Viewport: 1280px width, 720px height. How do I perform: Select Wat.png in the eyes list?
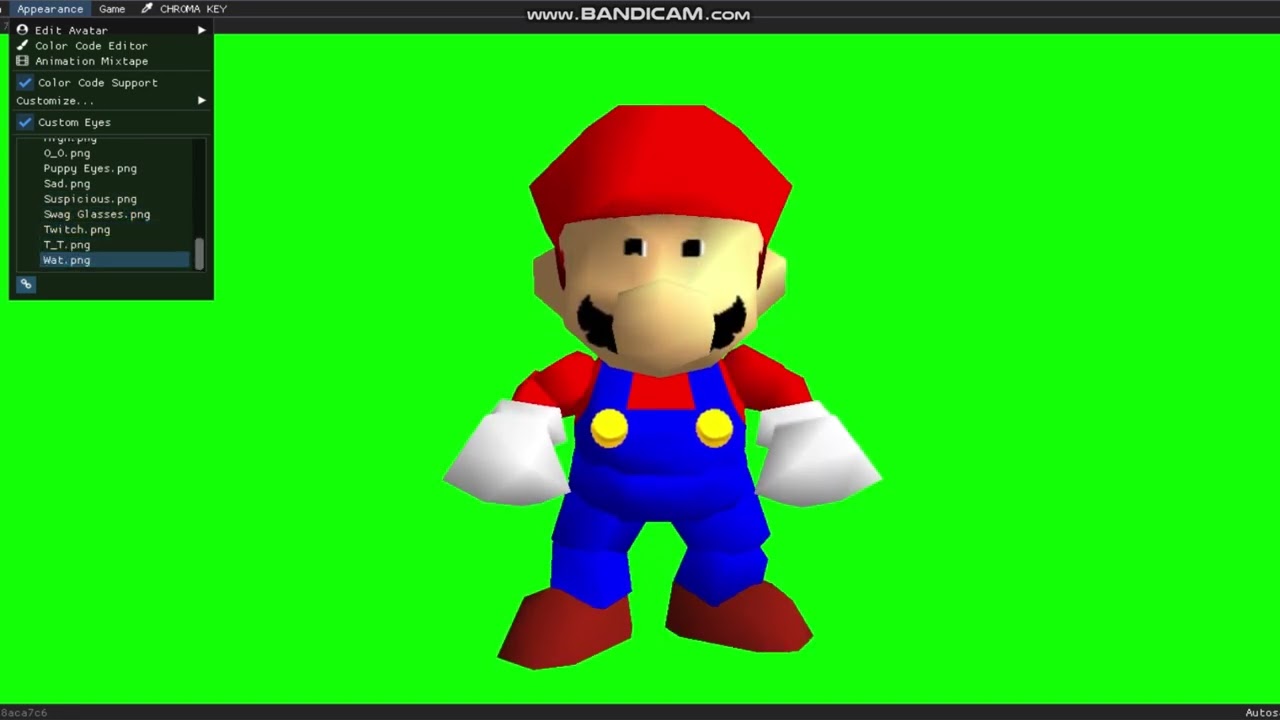(x=115, y=260)
